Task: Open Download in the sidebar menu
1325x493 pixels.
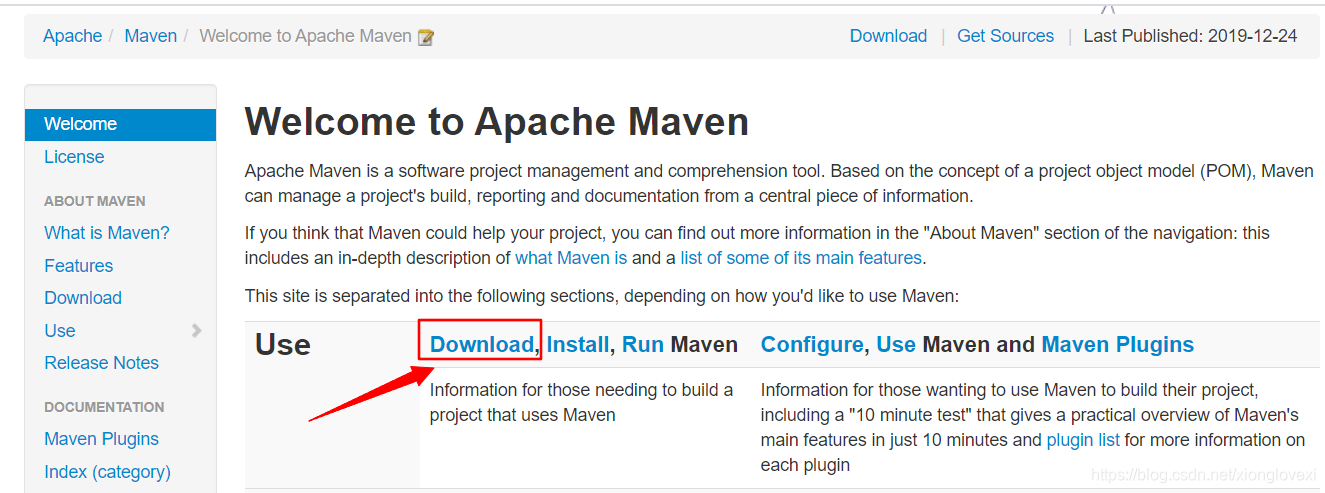Action: pos(83,298)
